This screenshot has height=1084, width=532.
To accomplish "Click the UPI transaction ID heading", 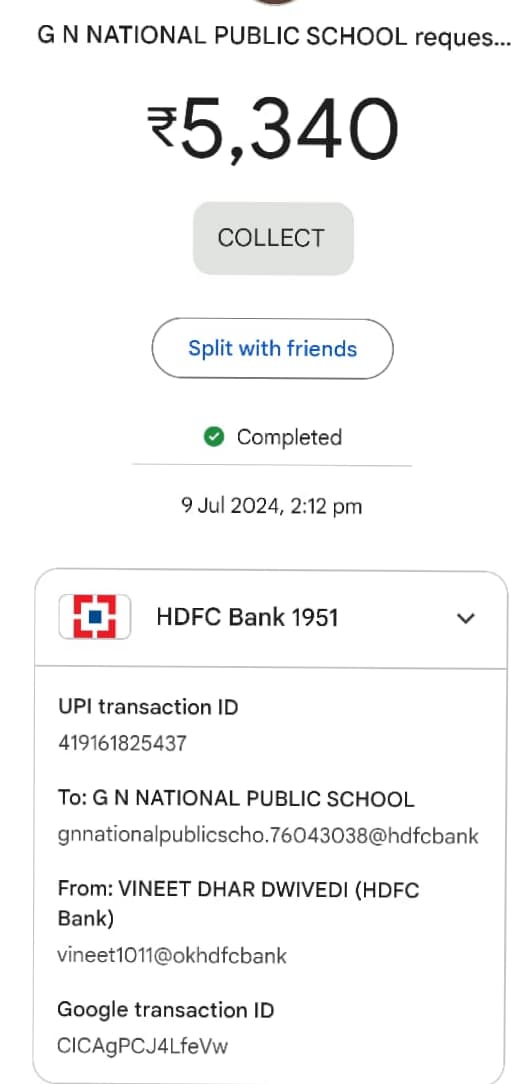I will point(149,707).
